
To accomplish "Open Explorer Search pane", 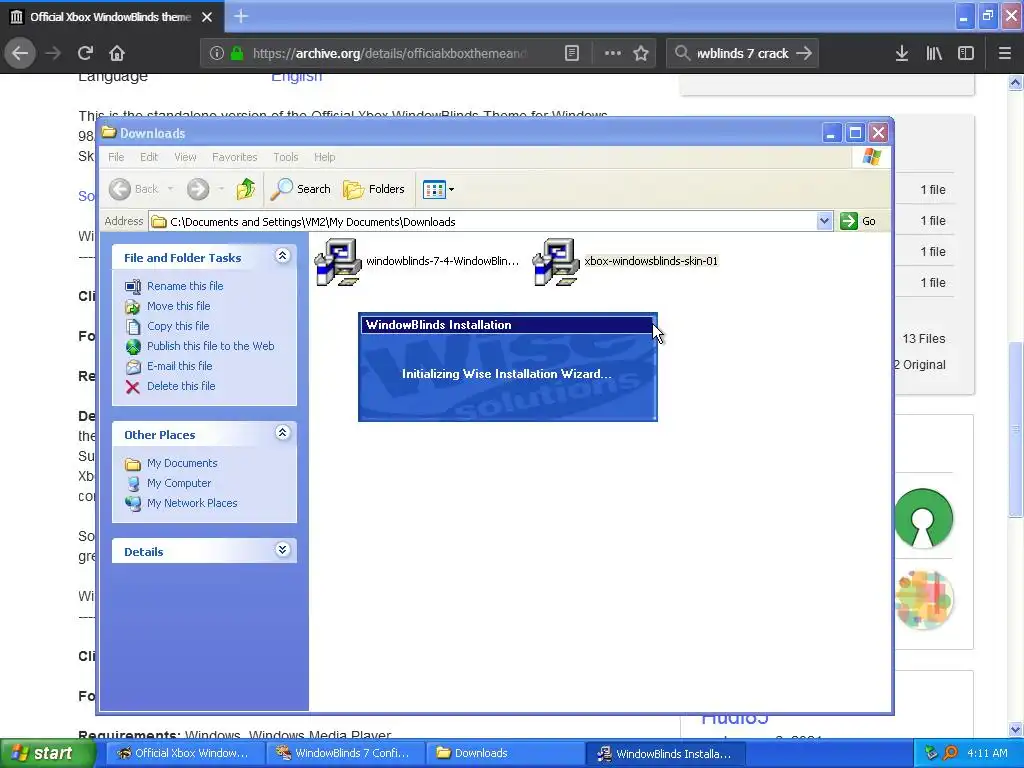I will point(301,189).
